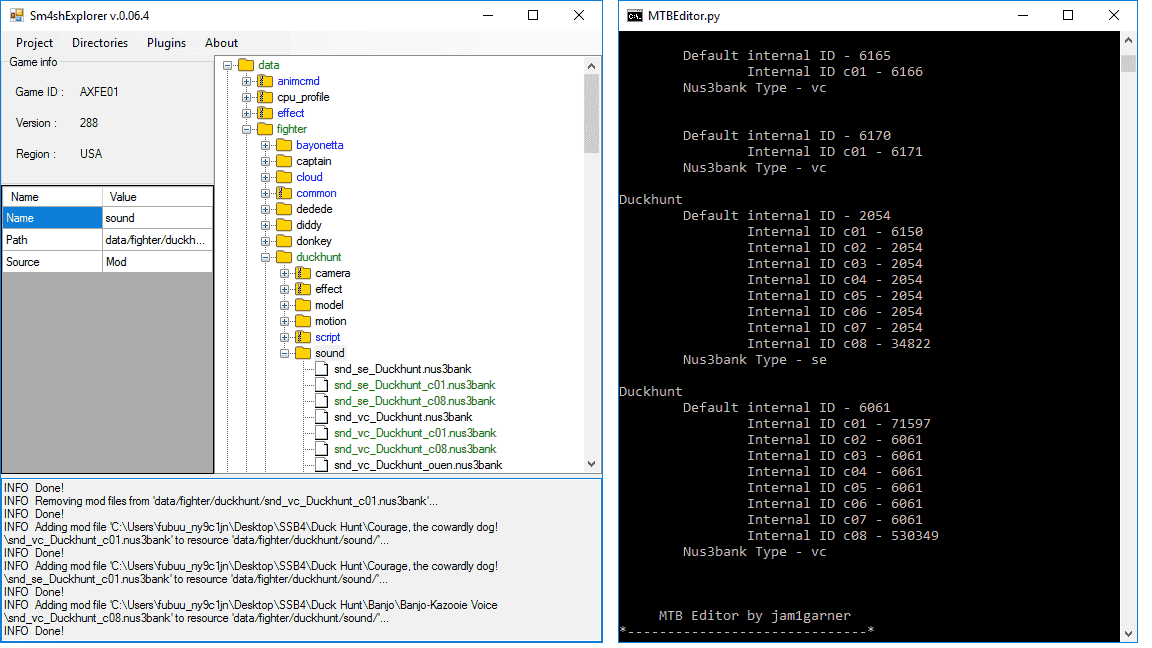Click file icon of snd_vc_Duckhunt_ouen.nus3bank
Screen dimensions: 1152x648
[x=322, y=466]
